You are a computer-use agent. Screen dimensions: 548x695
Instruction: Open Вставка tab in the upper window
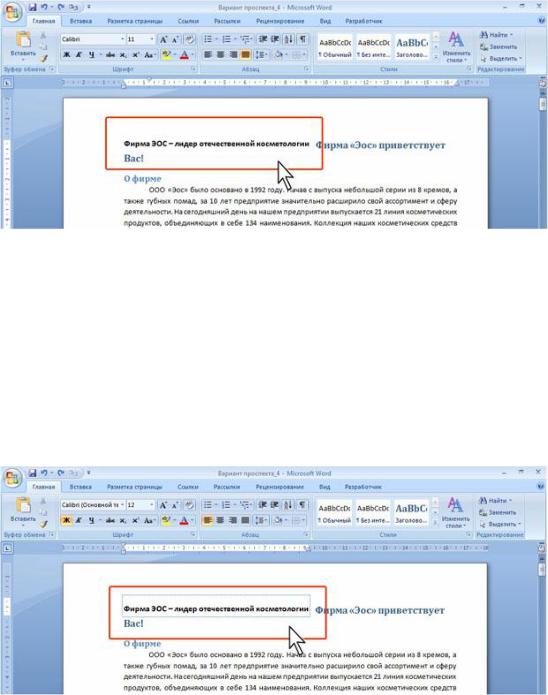click(81, 21)
